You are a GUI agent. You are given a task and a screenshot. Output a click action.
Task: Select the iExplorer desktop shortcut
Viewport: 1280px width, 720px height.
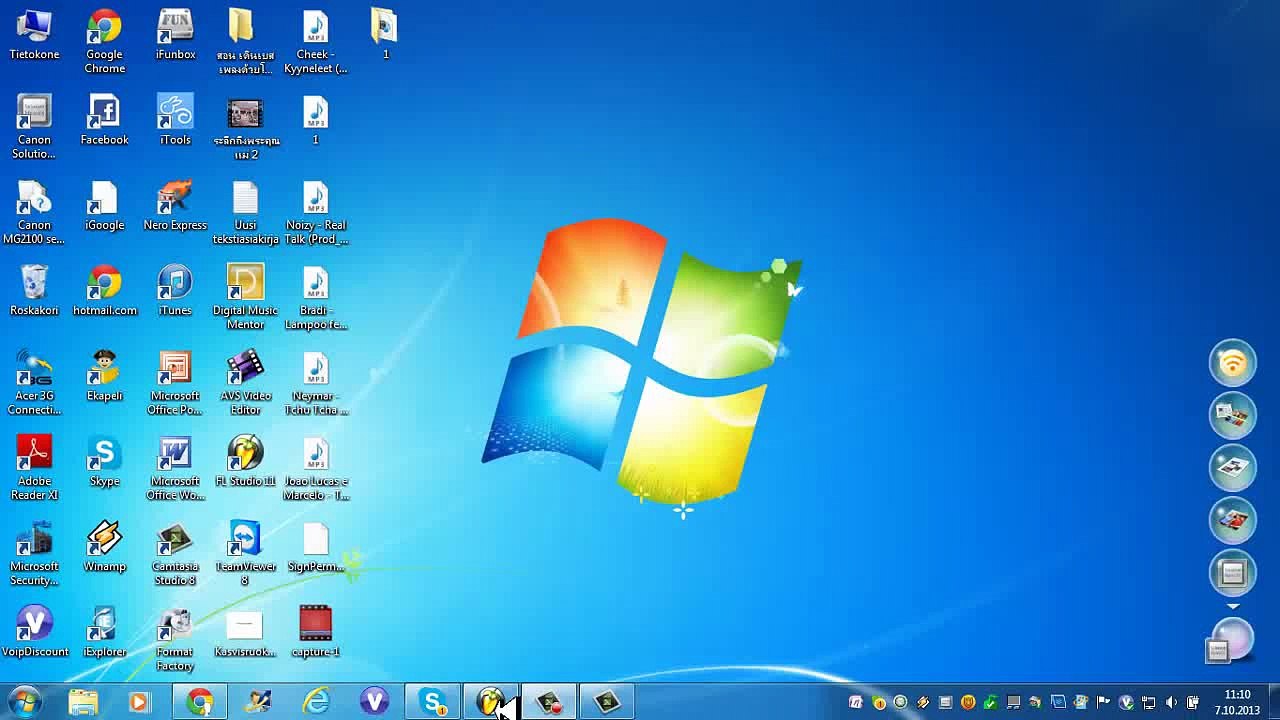pos(104,631)
